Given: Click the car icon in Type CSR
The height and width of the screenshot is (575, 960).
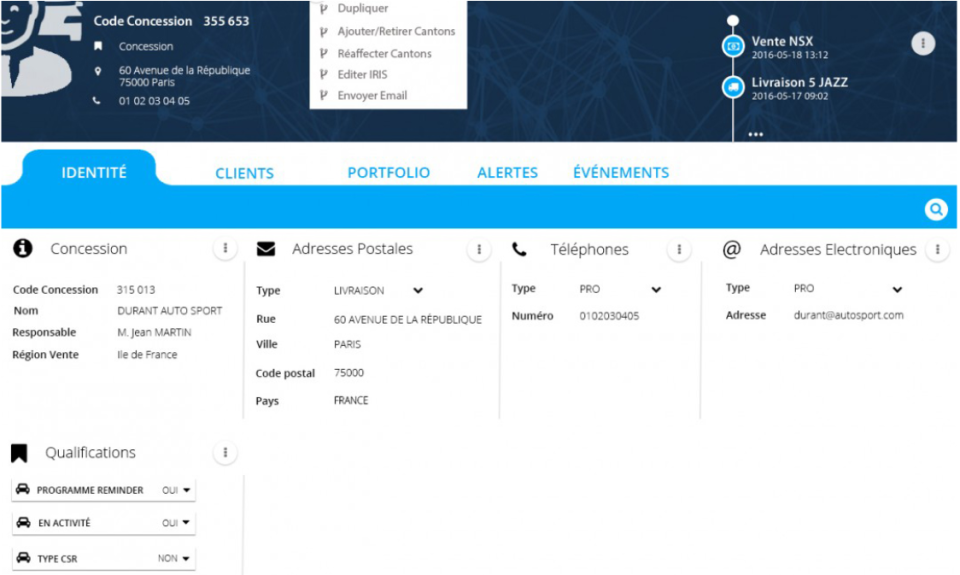Looking at the screenshot, I should [x=23, y=558].
